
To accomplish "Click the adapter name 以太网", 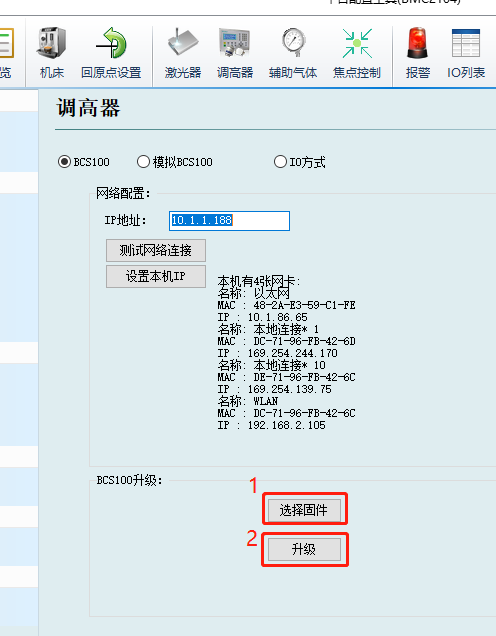I will click(272, 293).
